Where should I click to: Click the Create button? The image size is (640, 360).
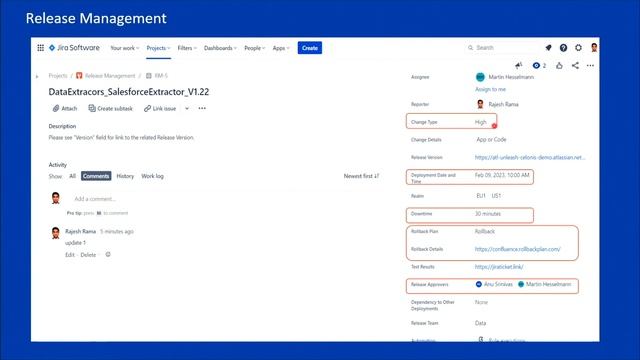310,48
